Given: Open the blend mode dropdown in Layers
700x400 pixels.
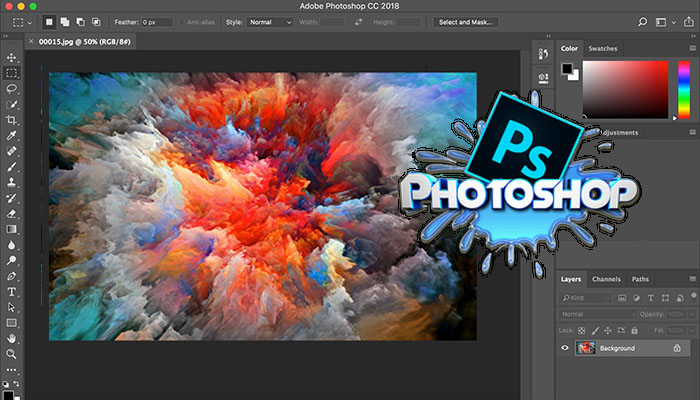Looking at the screenshot, I should tap(597, 313).
